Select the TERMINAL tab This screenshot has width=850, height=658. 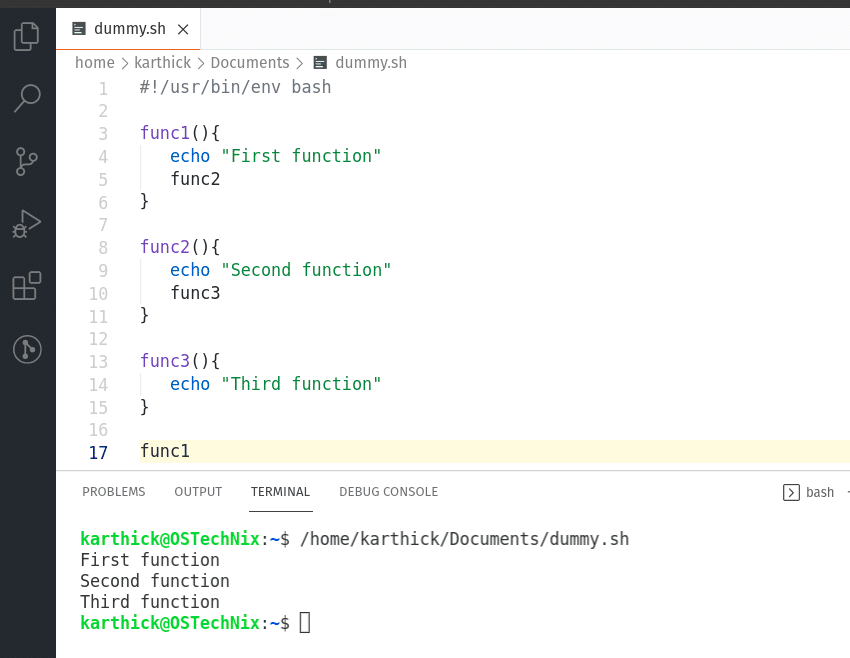(x=280, y=491)
